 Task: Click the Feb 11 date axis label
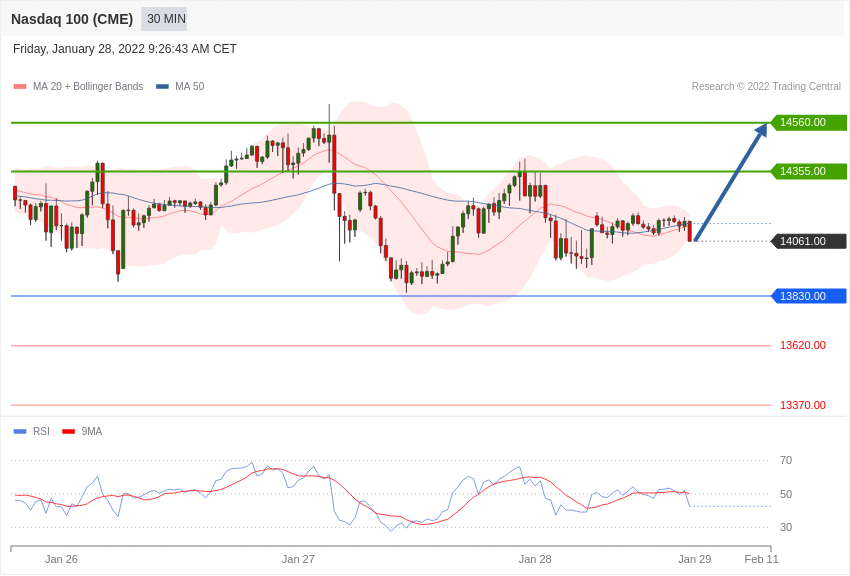(x=761, y=559)
